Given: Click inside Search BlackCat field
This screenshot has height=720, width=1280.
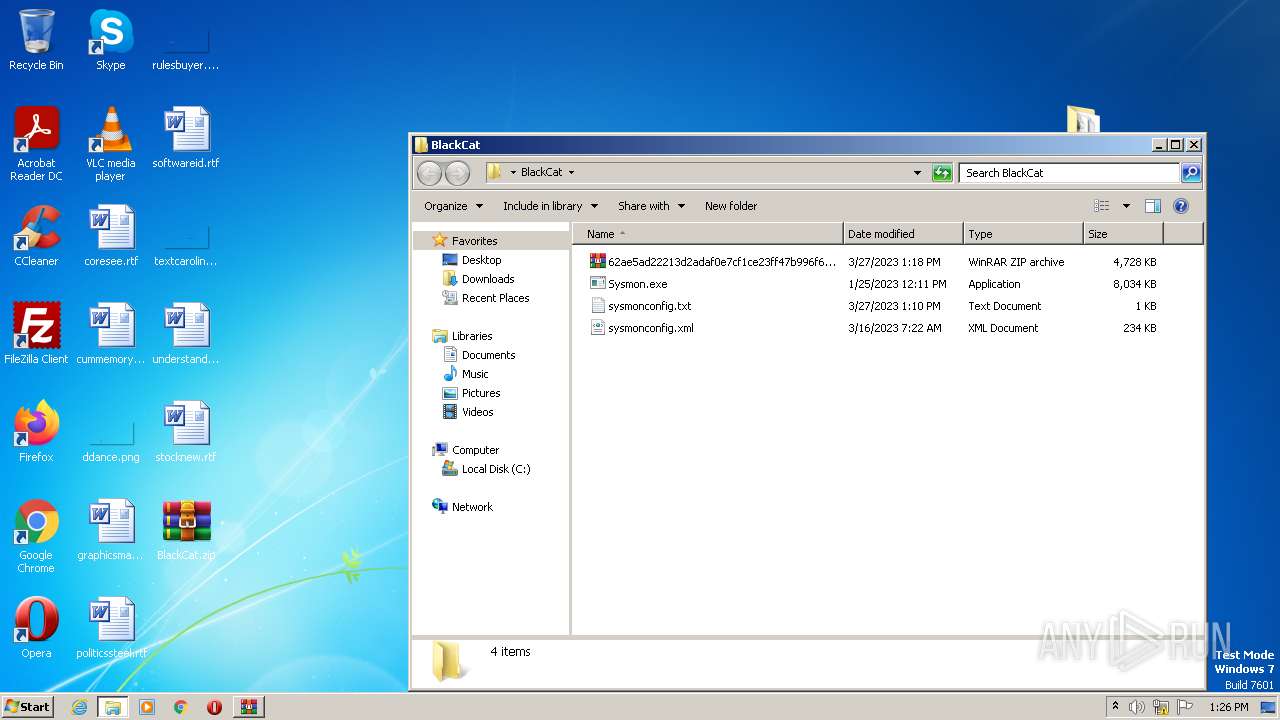Looking at the screenshot, I should 1068,173.
